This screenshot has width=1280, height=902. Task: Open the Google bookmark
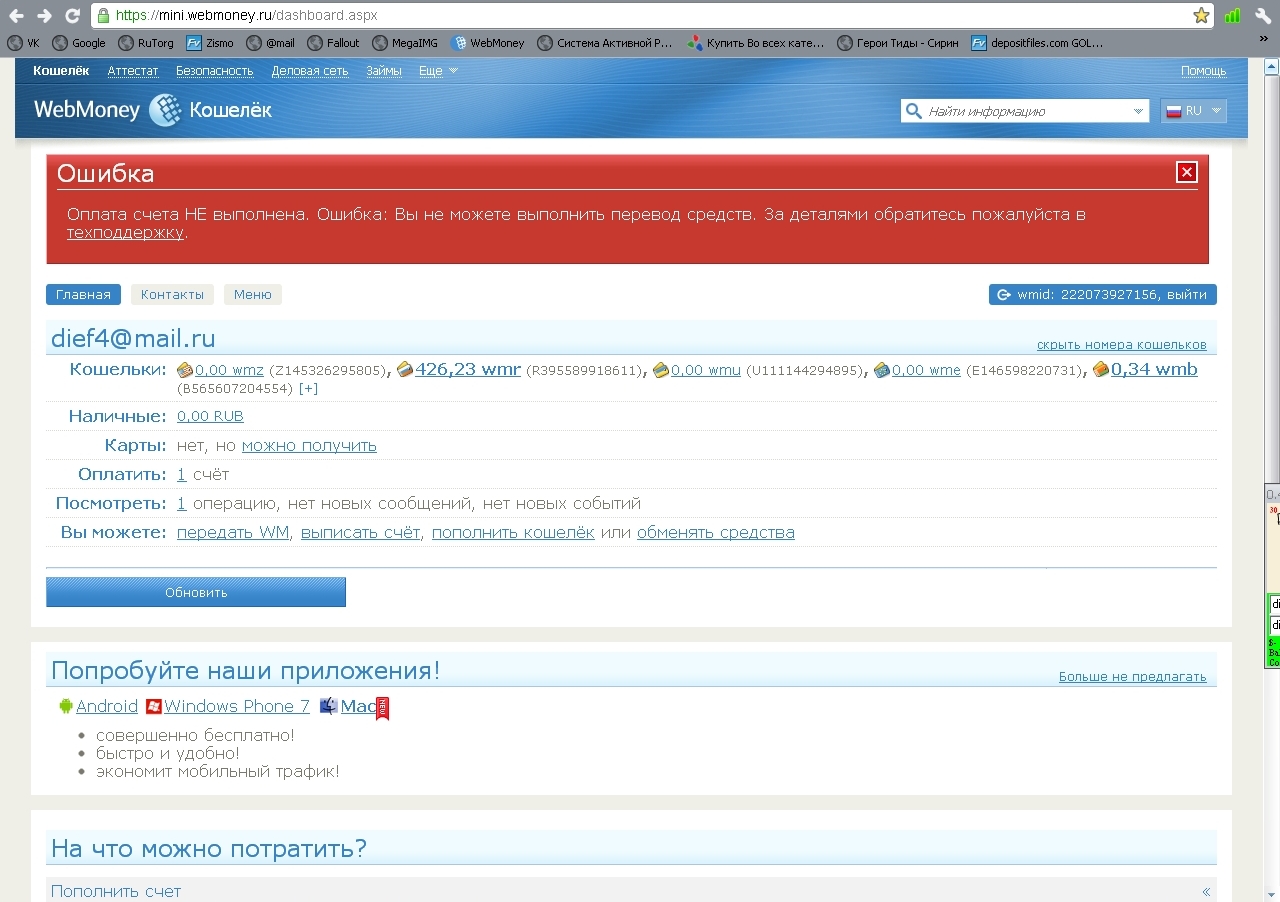pos(79,43)
